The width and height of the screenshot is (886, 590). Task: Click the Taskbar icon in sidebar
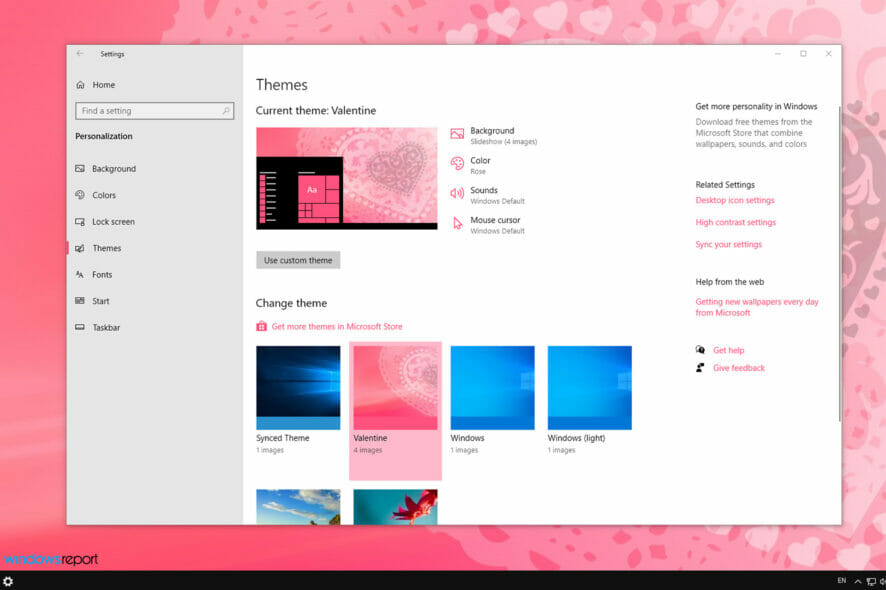click(80, 327)
